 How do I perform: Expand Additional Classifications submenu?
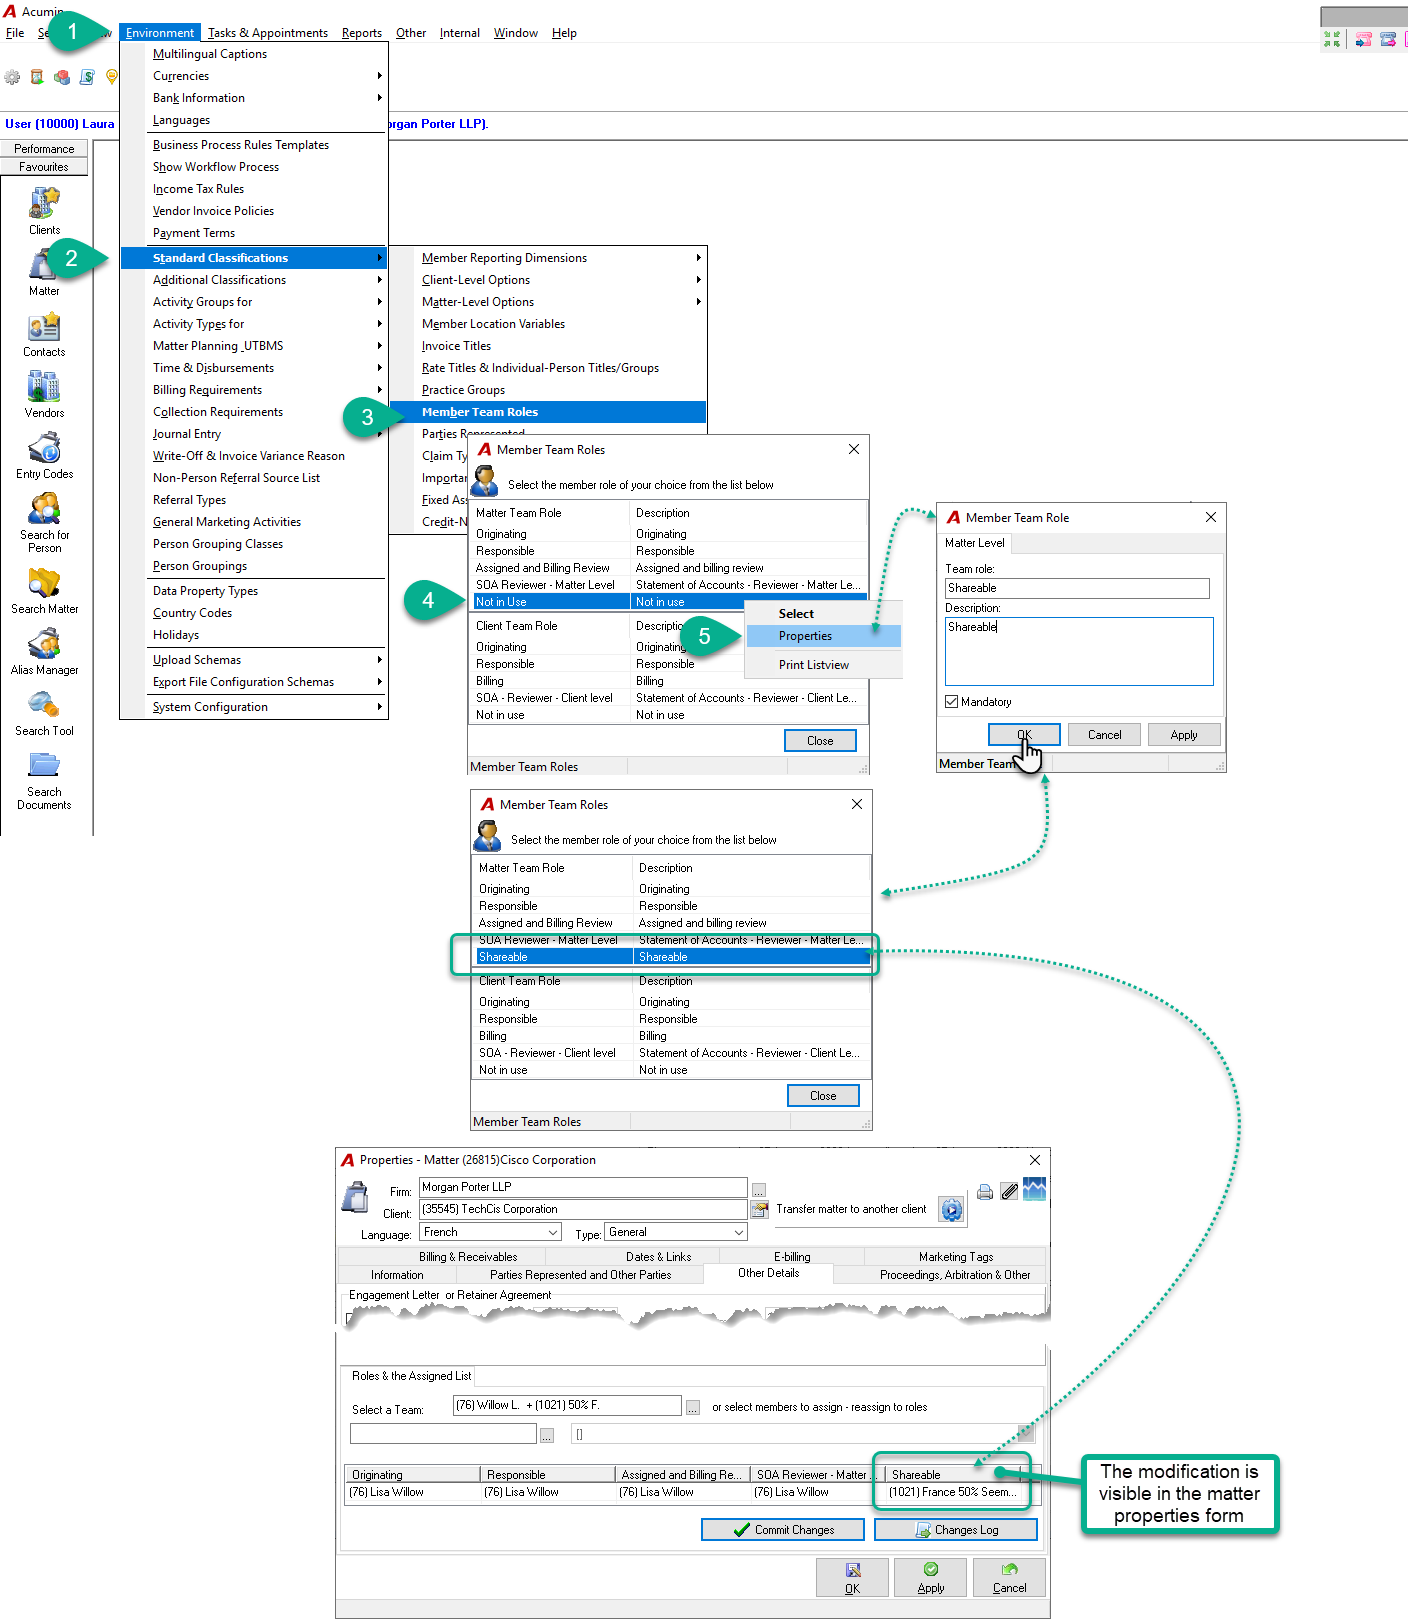[254, 280]
